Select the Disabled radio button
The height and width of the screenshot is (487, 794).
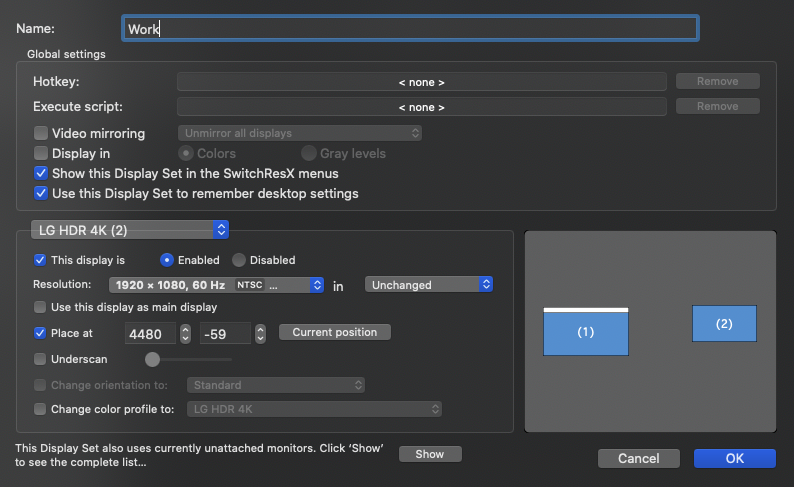point(239,260)
